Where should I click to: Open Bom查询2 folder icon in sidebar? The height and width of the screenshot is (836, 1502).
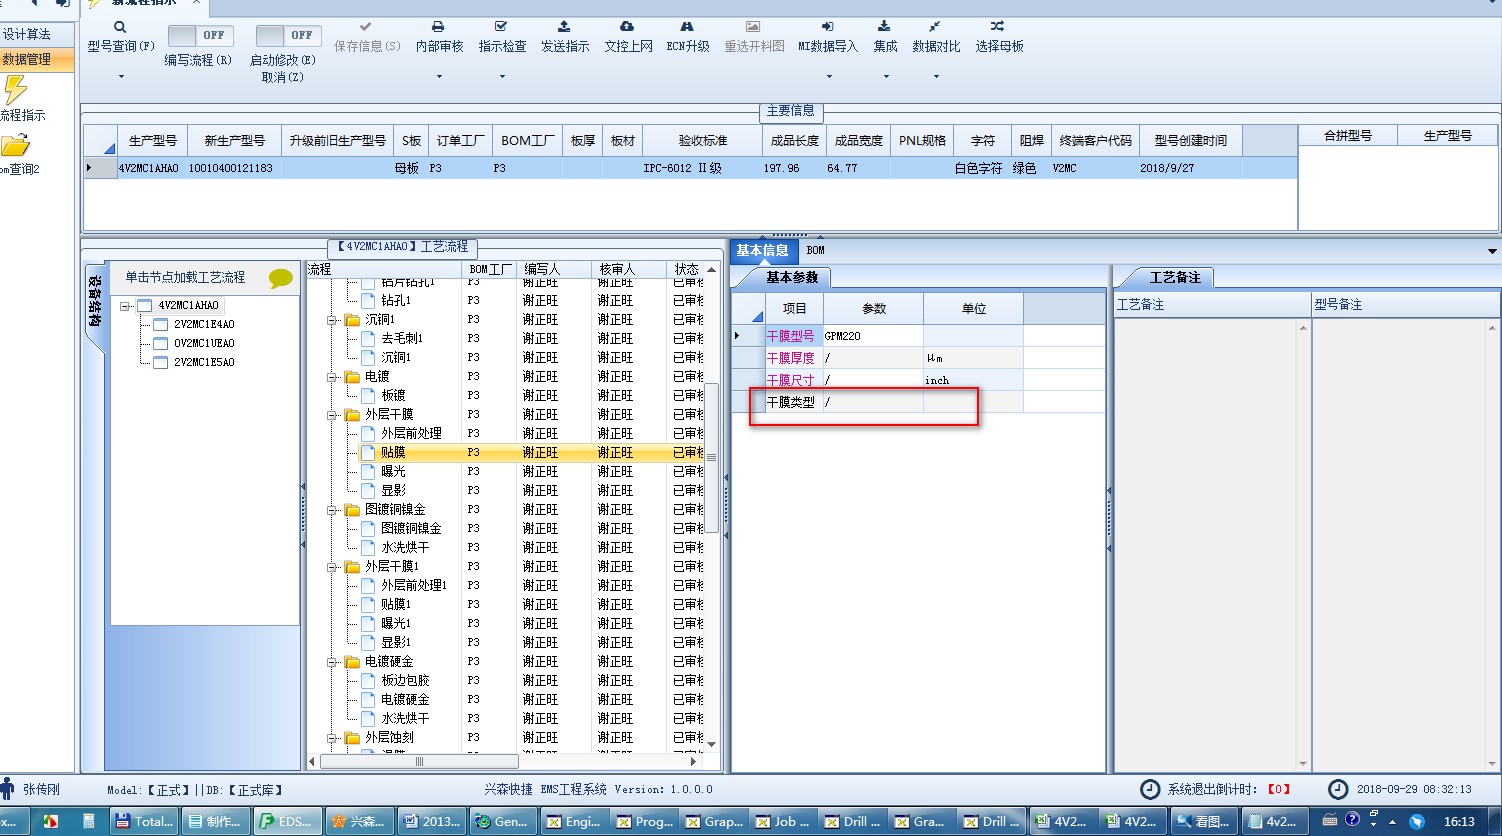click(15, 146)
